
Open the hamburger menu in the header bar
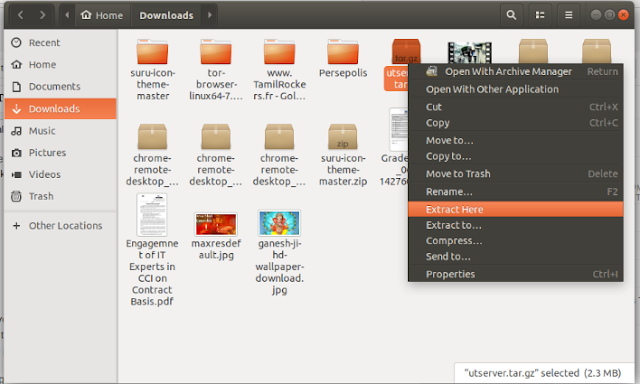pyautogui.click(x=568, y=15)
